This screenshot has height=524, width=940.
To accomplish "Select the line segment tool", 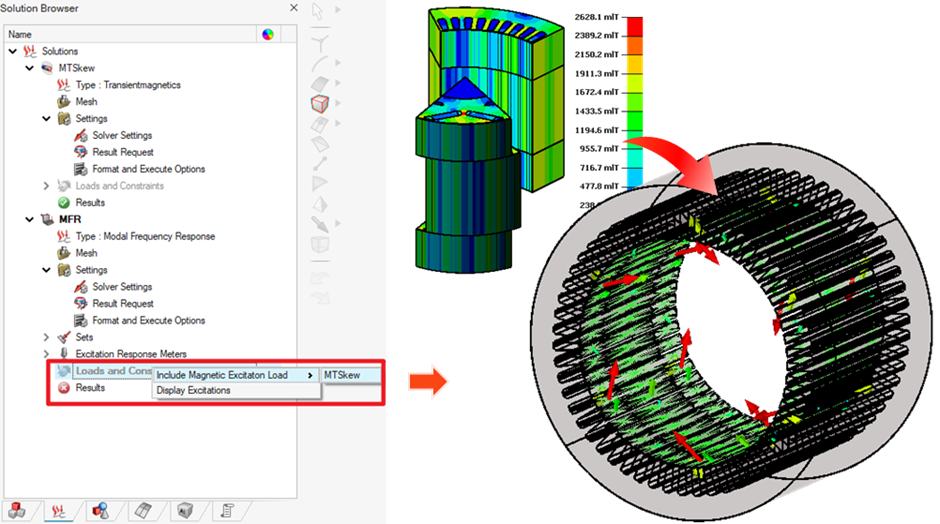I will [x=320, y=163].
